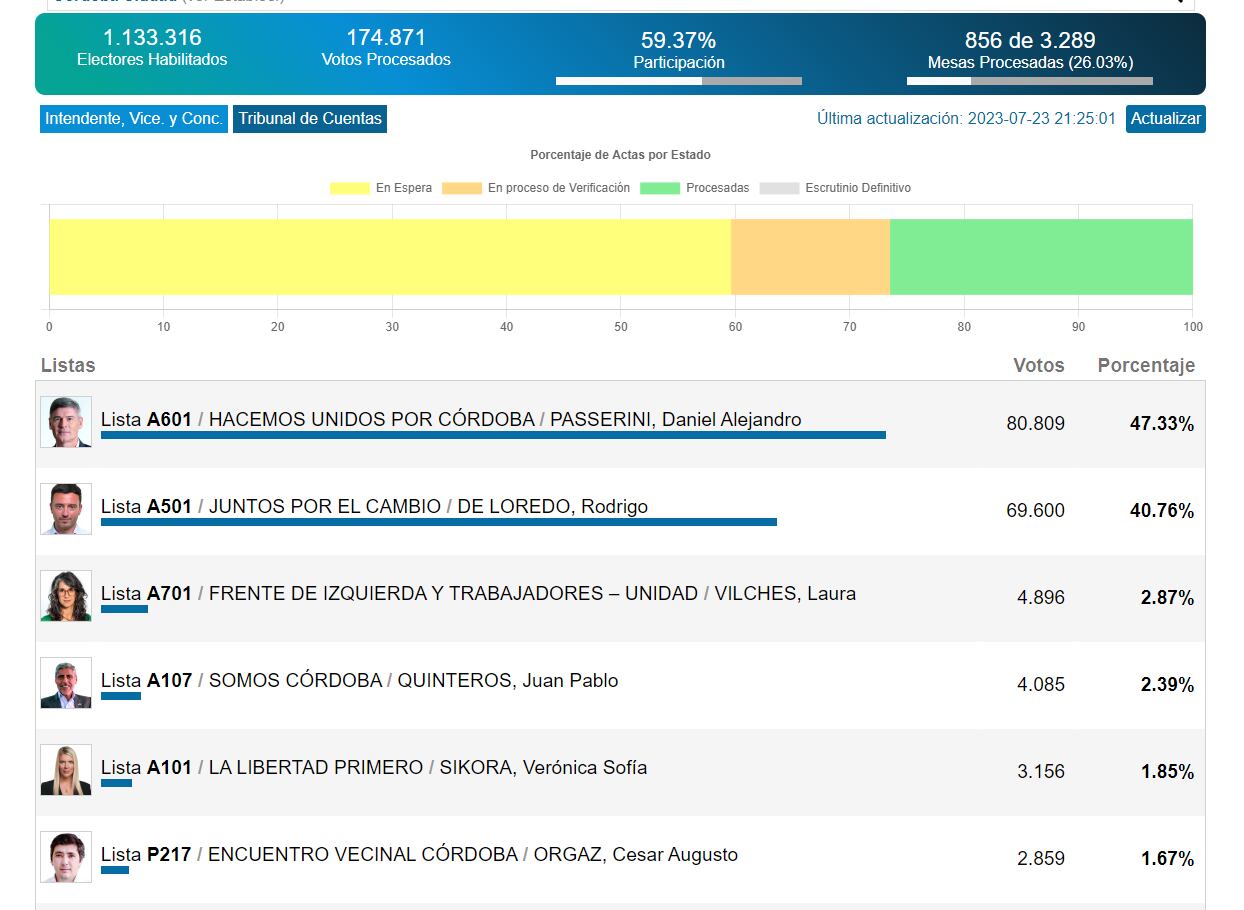Switch to 'Intendente, Vice. y Conc.' tab
Screen dimensions: 1244x910
(x=134, y=119)
